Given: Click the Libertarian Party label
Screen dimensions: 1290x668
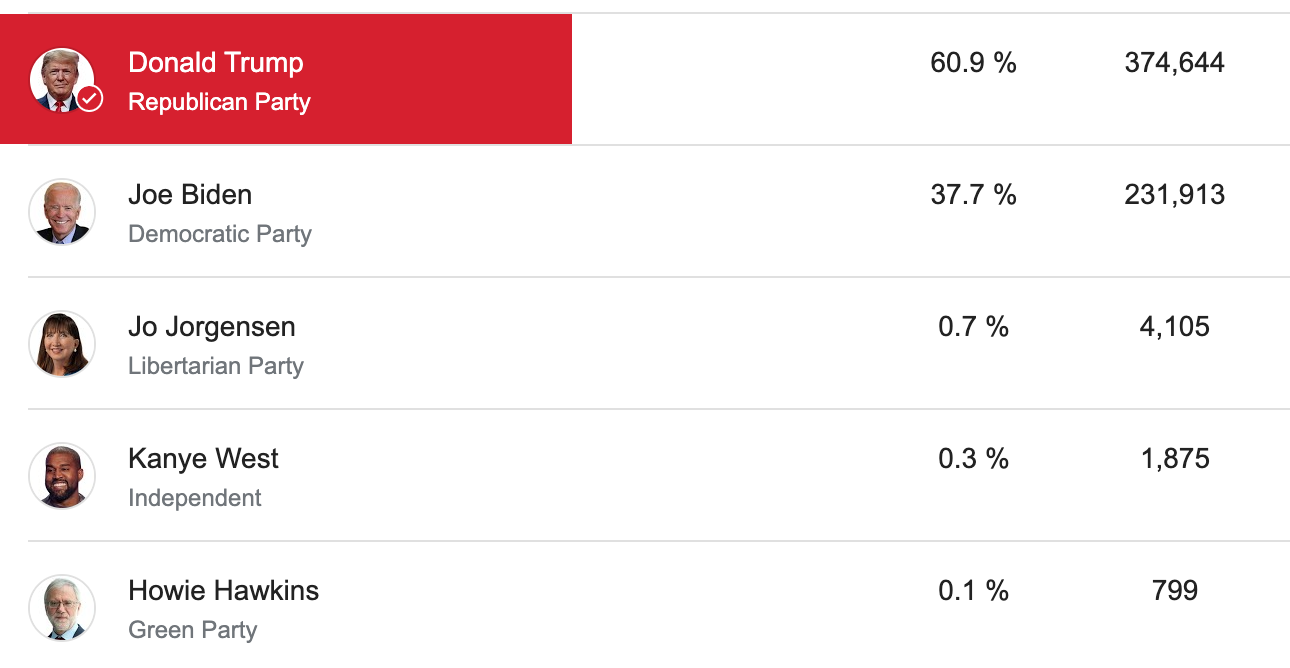Looking at the screenshot, I should click(x=216, y=366).
